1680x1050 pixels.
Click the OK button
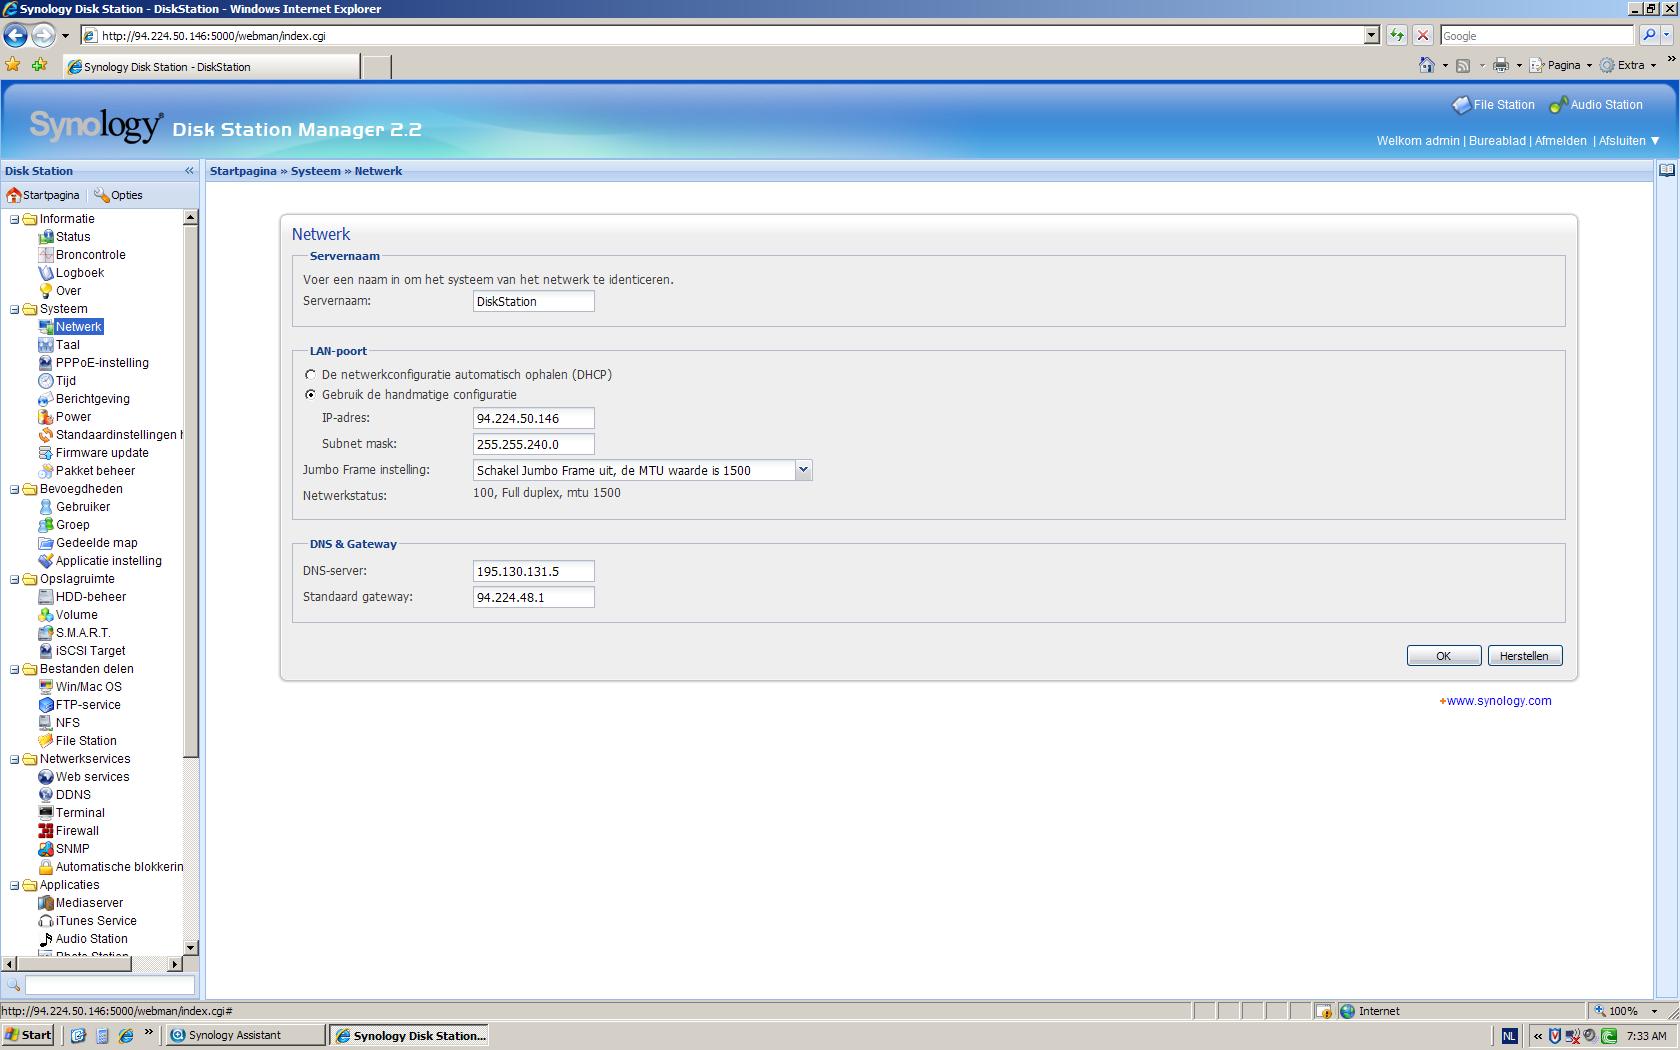coord(1443,656)
